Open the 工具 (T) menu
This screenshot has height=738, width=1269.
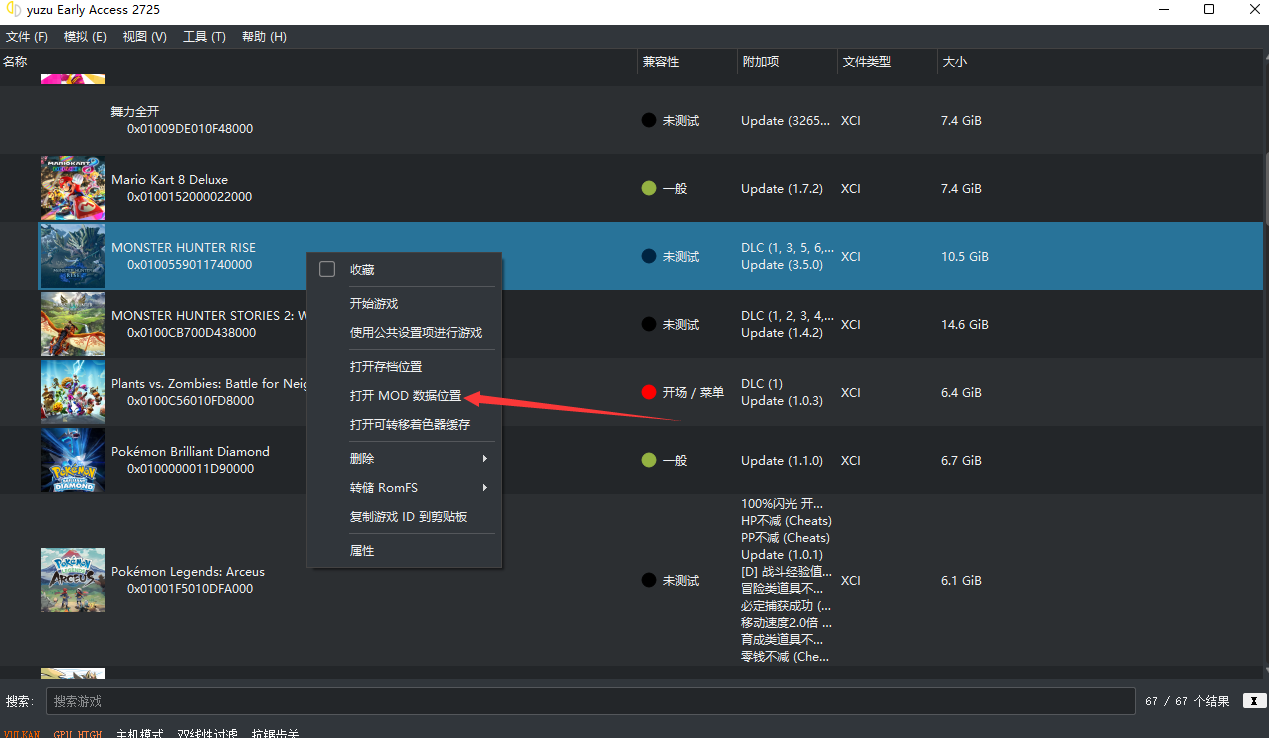204,36
